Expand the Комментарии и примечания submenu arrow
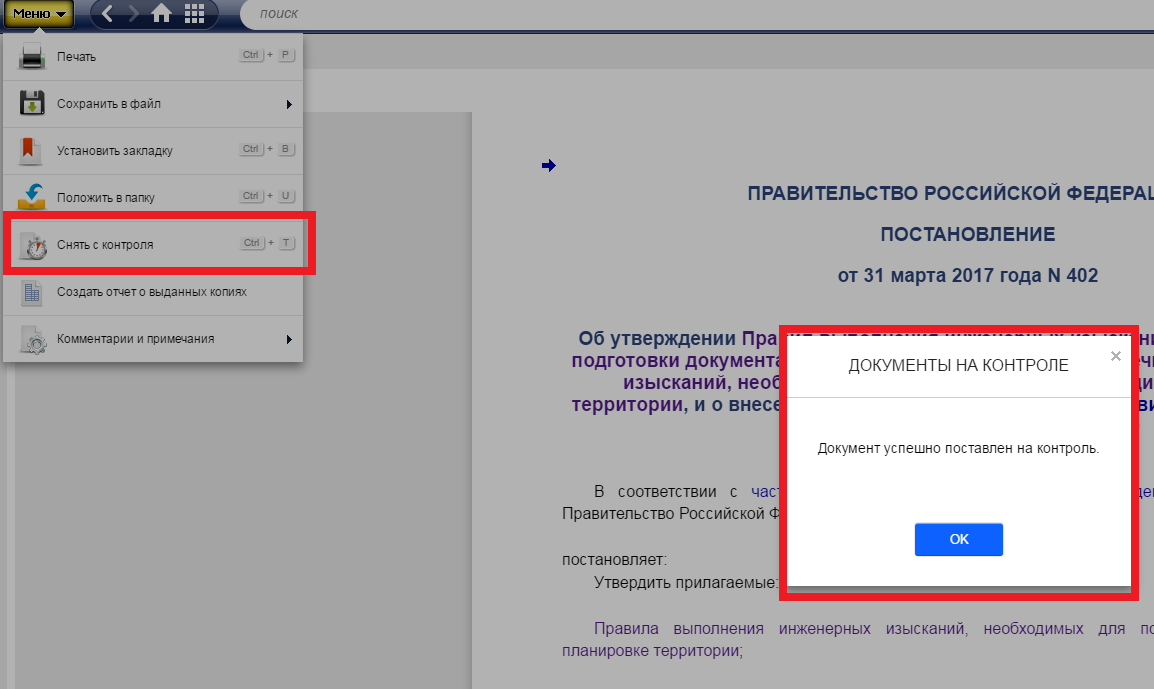 pos(288,339)
